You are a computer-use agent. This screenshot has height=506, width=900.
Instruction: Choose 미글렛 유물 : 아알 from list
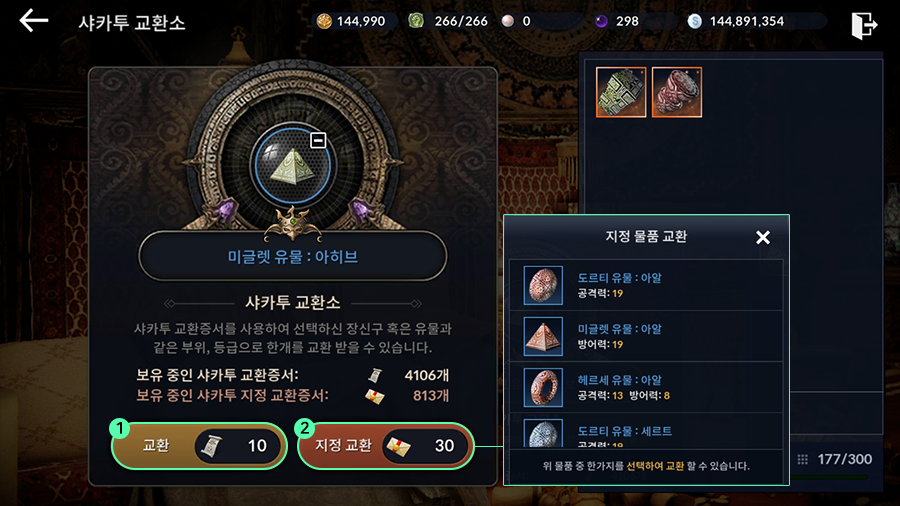(646, 336)
